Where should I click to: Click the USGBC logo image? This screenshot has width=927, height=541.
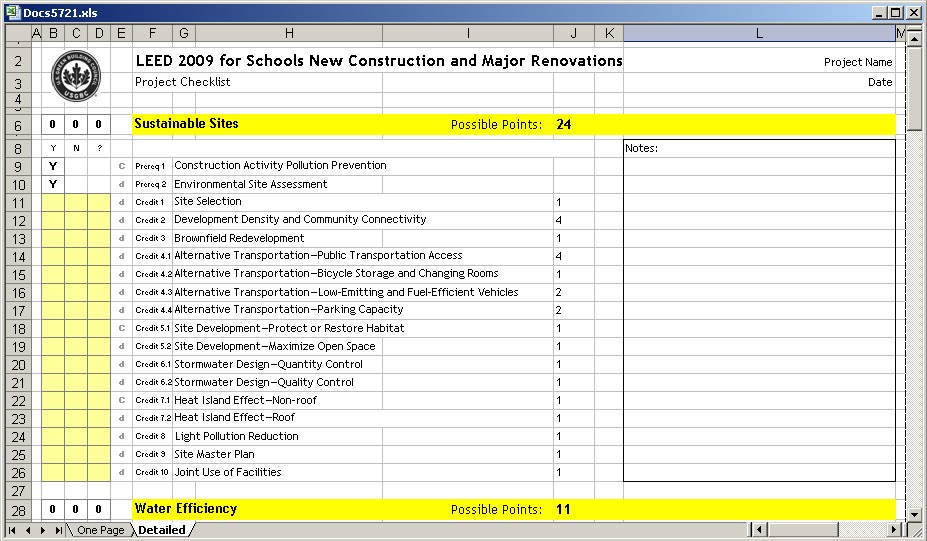tap(76, 75)
